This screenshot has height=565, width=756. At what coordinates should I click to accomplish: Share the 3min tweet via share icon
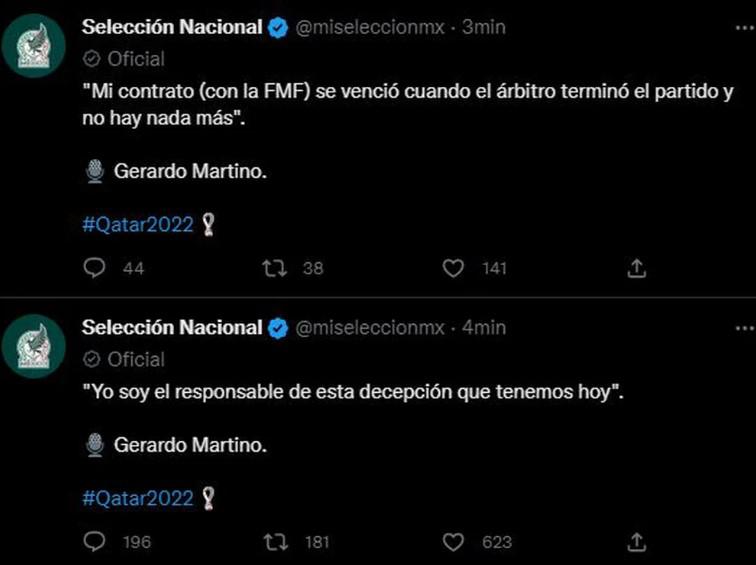[x=637, y=268]
